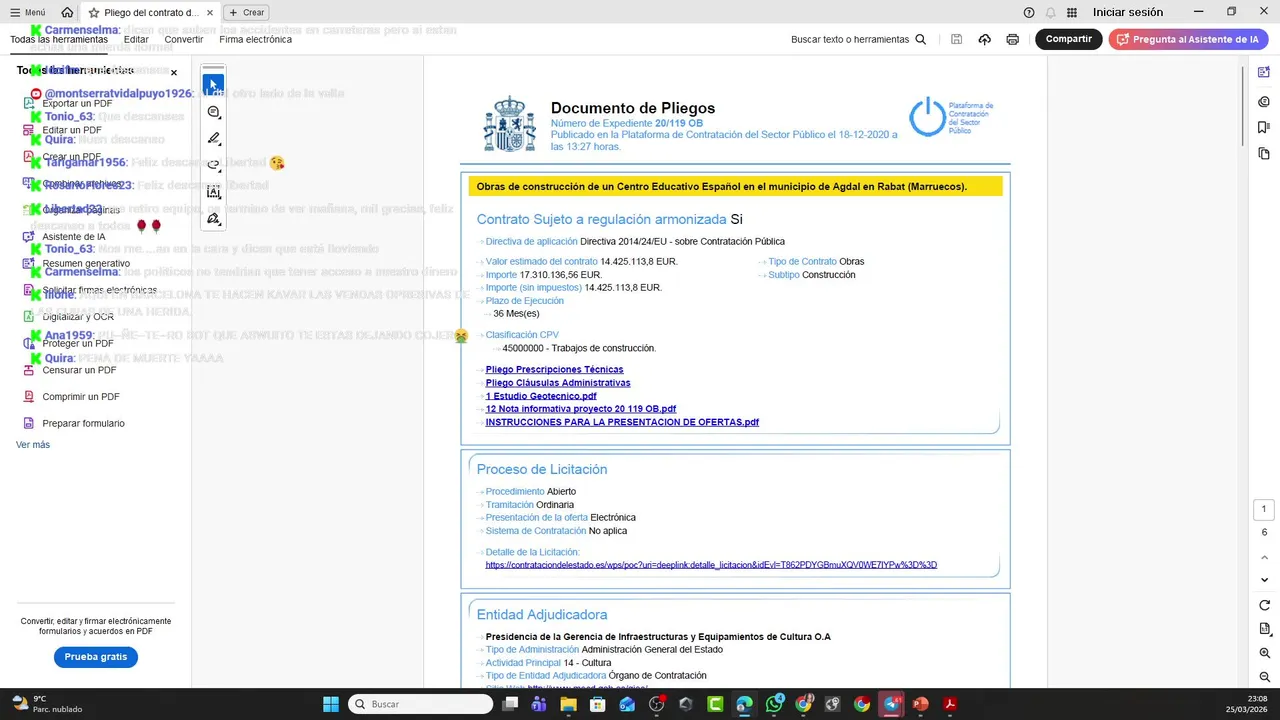Select the add text box tool
This screenshot has height=720, width=1280.
click(213, 192)
